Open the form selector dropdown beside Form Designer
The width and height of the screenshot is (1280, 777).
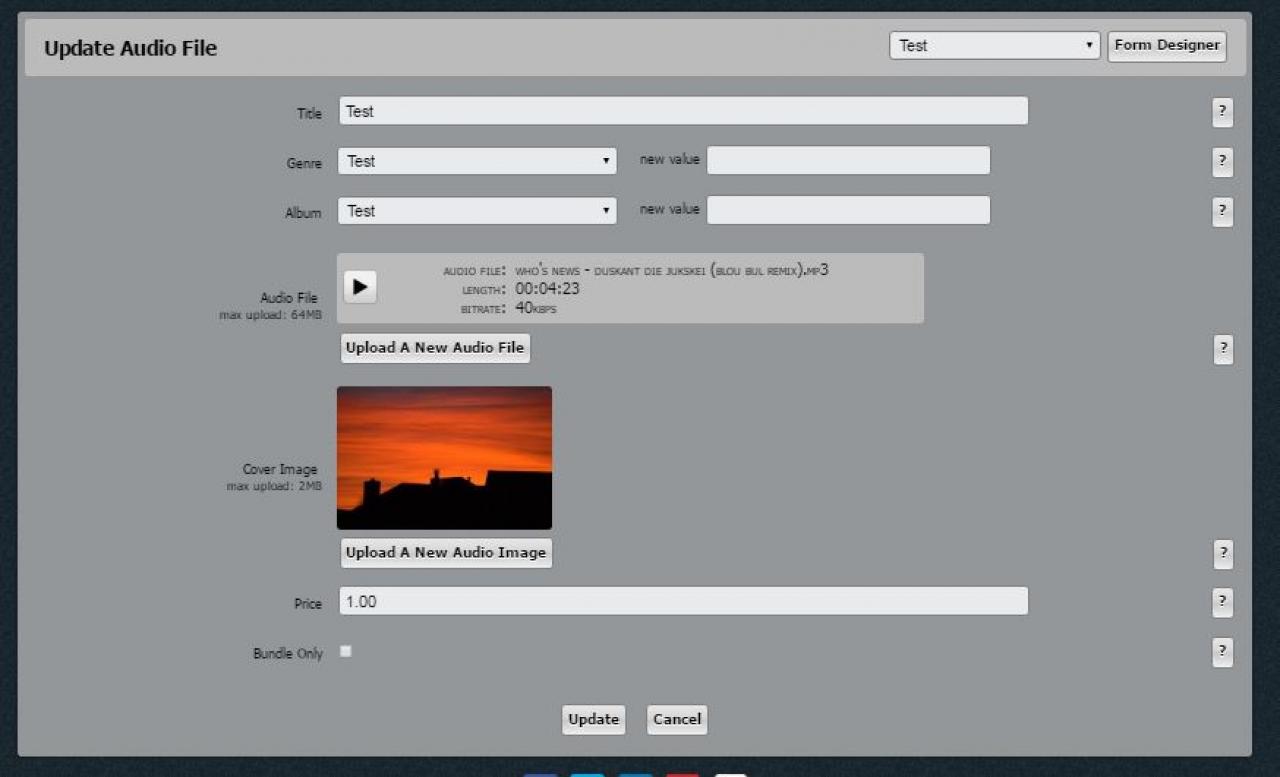[994, 46]
